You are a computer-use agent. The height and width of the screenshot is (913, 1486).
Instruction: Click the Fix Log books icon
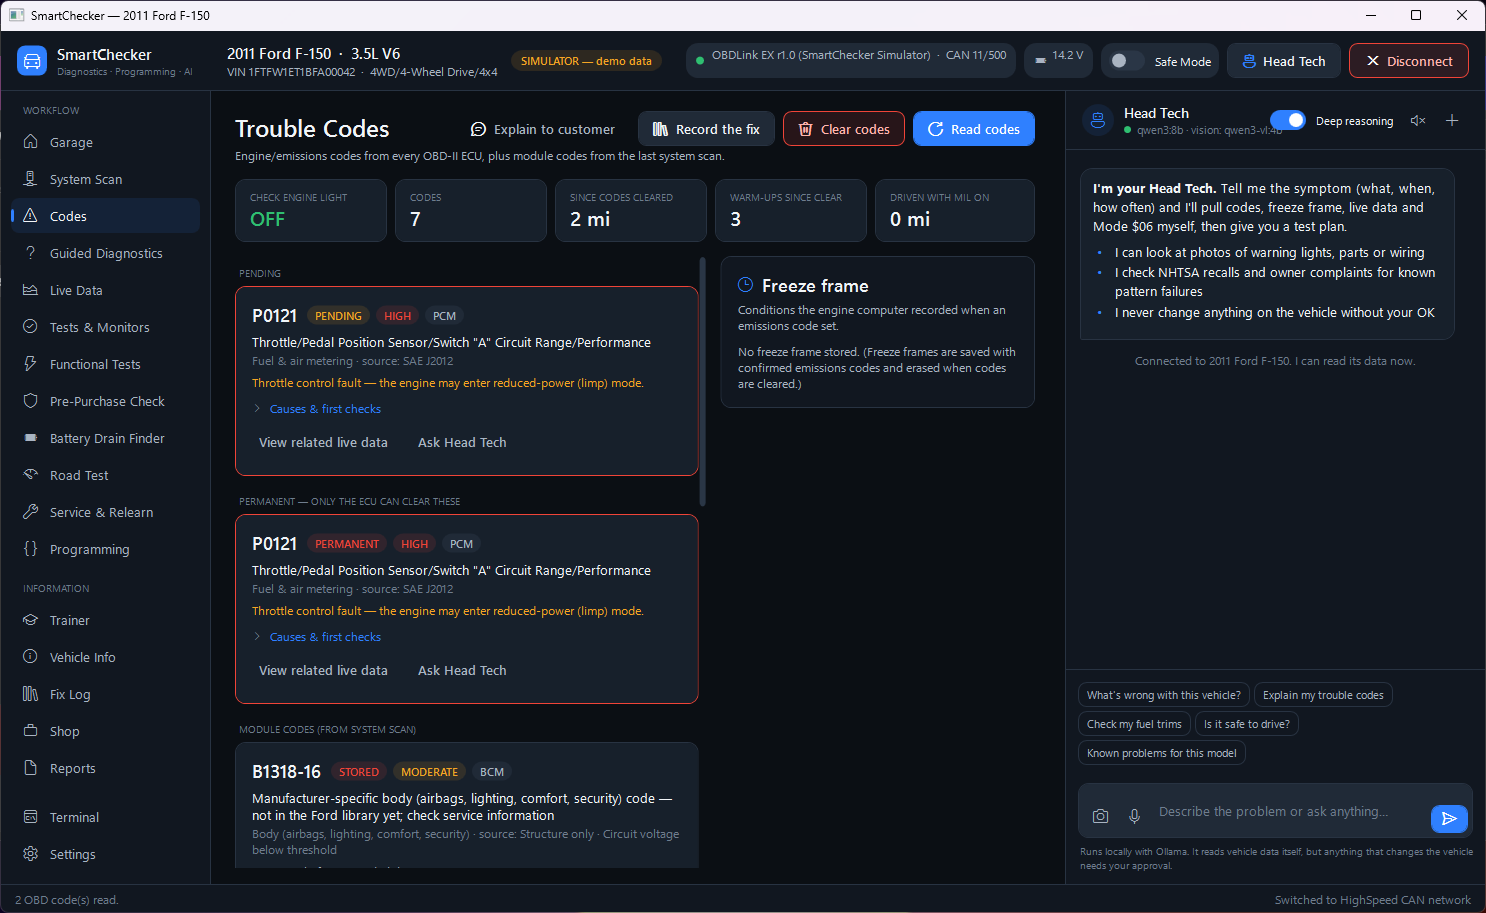31,694
